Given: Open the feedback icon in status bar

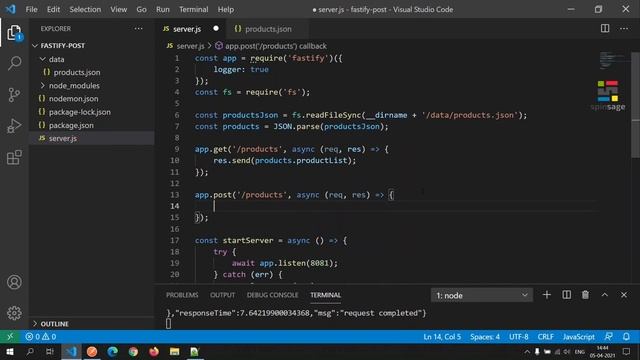Looking at the screenshot, I should 608,337.
